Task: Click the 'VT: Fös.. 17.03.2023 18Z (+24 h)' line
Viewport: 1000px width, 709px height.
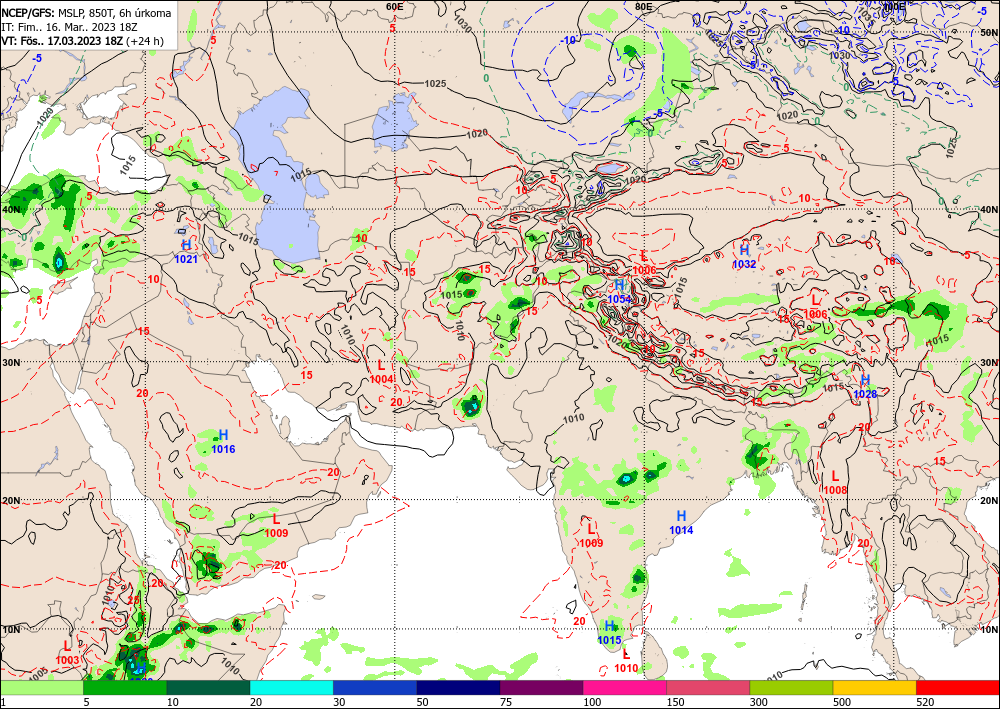Action: point(82,41)
